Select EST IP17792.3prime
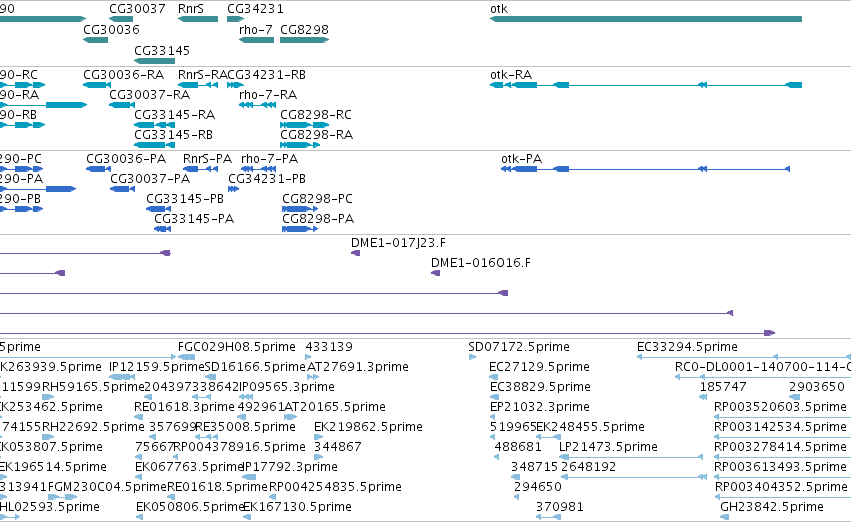The height and width of the screenshot is (522, 851). [x=290, y=467]
